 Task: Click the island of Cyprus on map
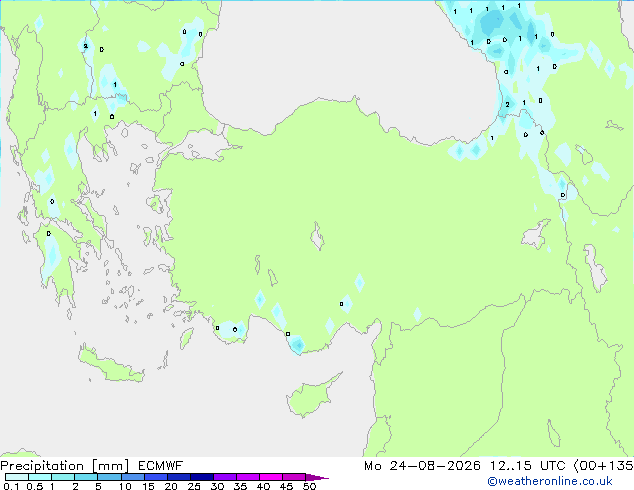[x=312, y=395]
